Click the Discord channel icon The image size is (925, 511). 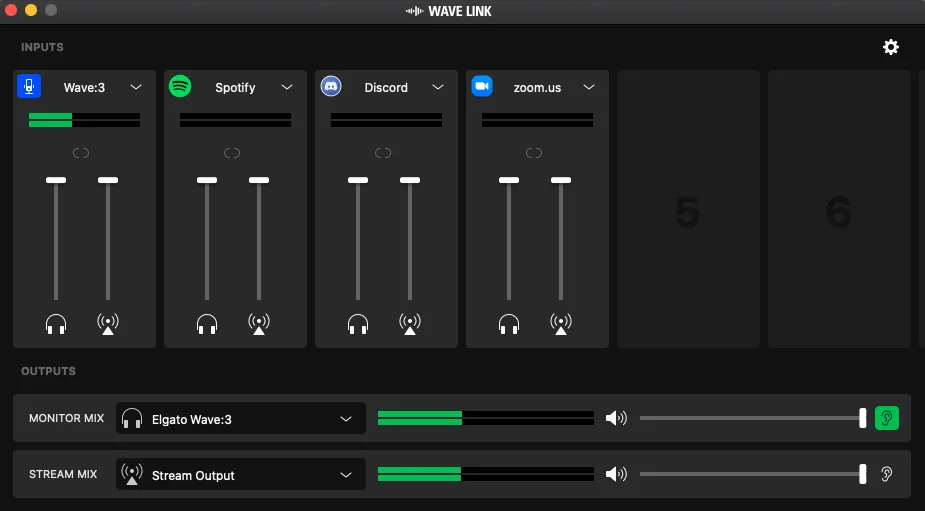tap(331, 87)
